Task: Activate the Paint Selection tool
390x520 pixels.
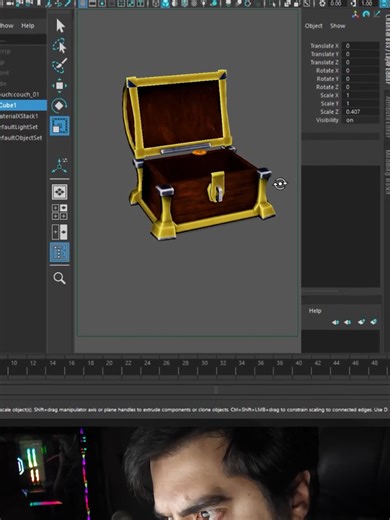Action: point(60,66)
